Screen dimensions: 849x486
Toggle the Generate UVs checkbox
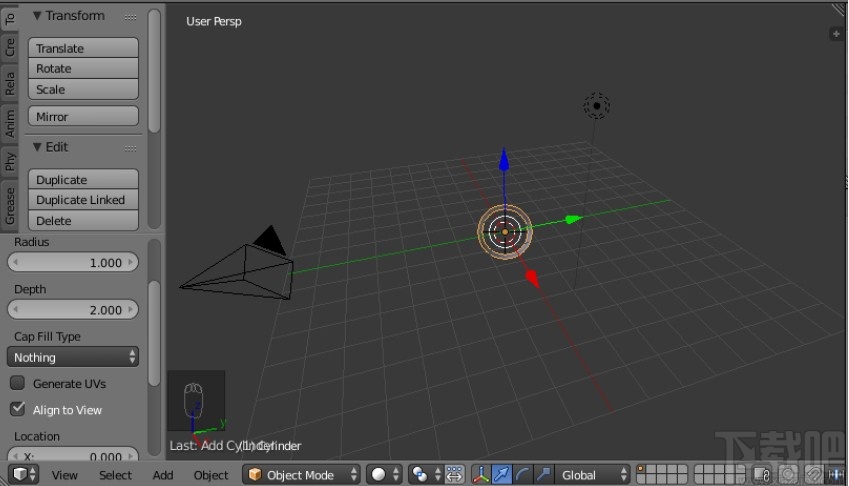(17, 383)
